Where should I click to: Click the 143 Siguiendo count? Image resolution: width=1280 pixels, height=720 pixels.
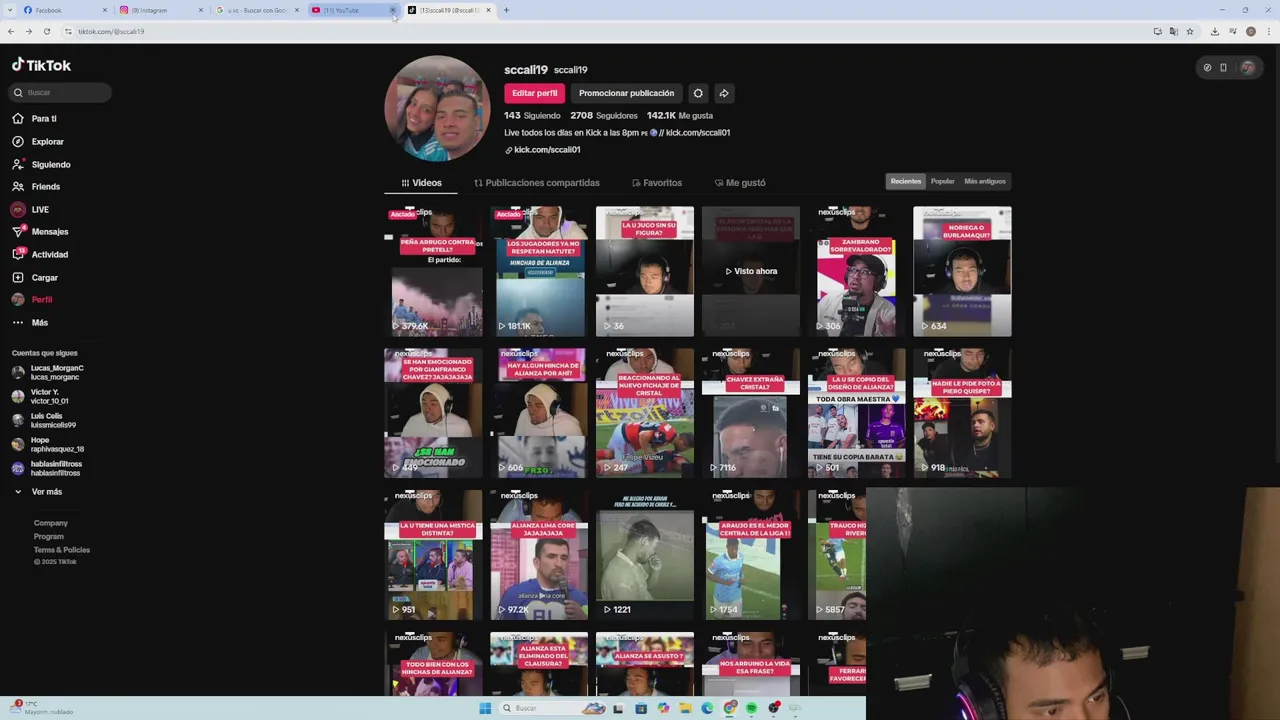tap(532, 116)
